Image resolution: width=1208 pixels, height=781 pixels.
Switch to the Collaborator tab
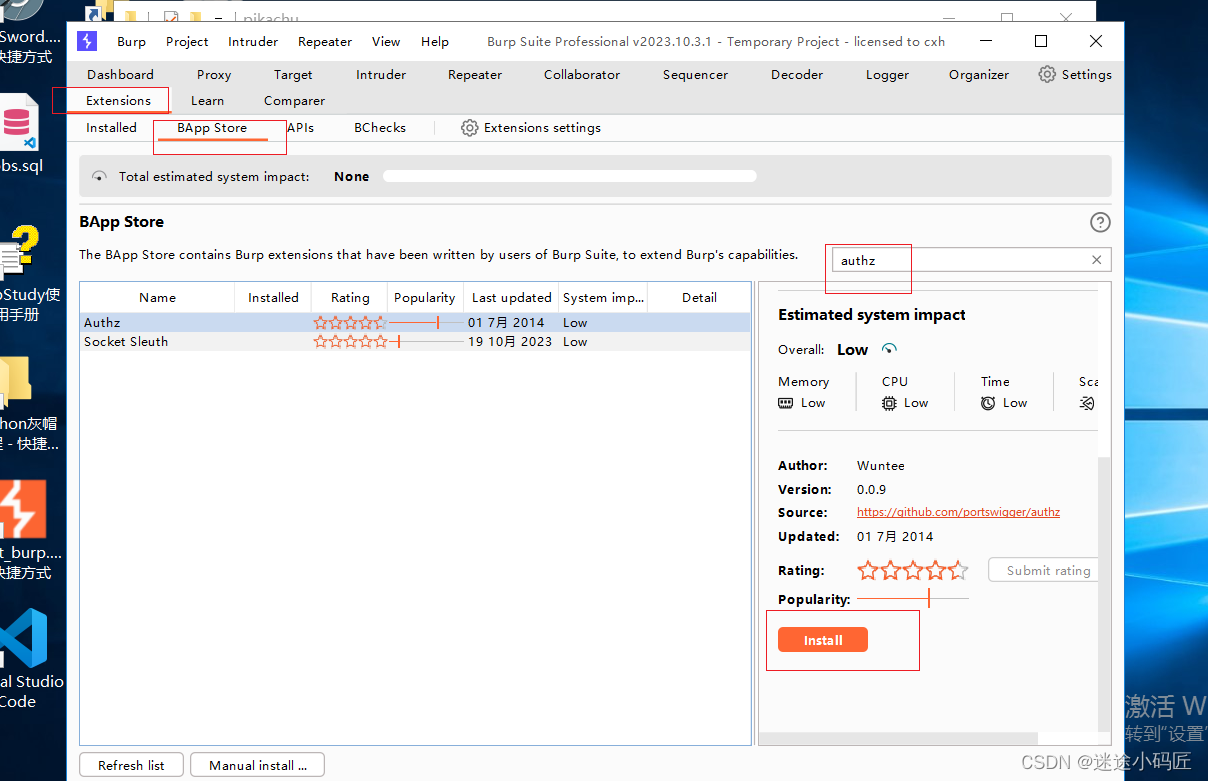click(x=582, y=74)
